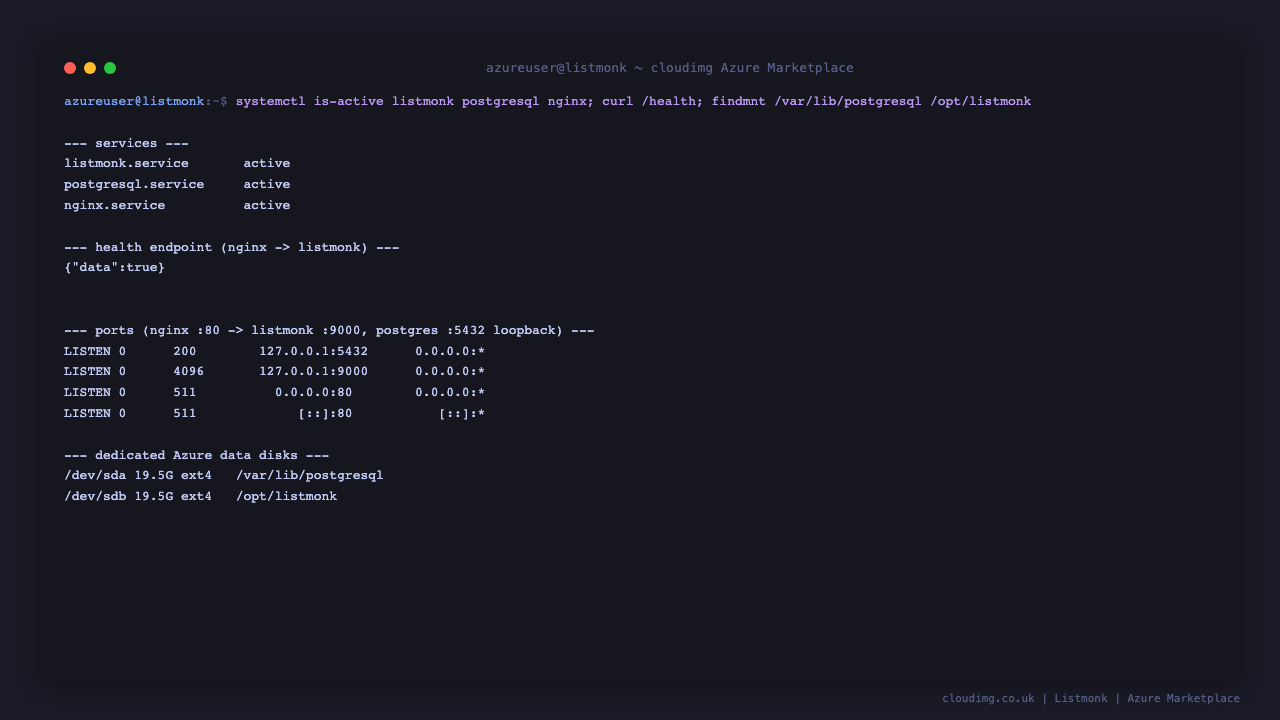Click the findmnt command segment
This screenshot has height=720, width=1280.
pyautogui.click(x=871, y=102)
